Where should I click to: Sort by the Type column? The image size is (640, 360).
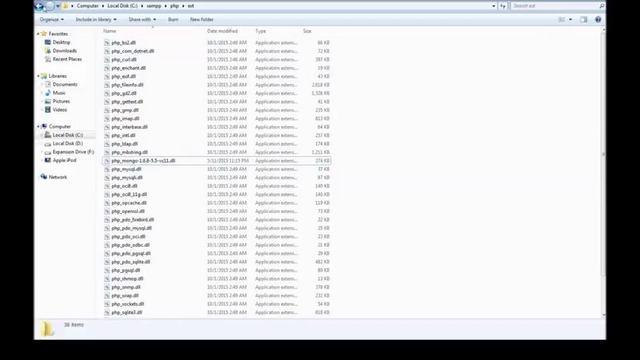260,31
